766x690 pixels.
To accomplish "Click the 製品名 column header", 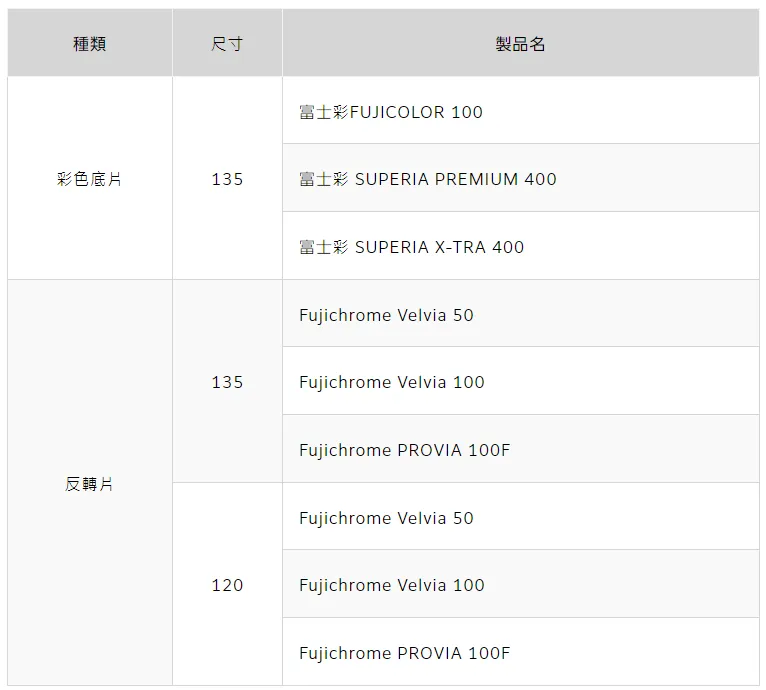I will click(x=521, y=43).
